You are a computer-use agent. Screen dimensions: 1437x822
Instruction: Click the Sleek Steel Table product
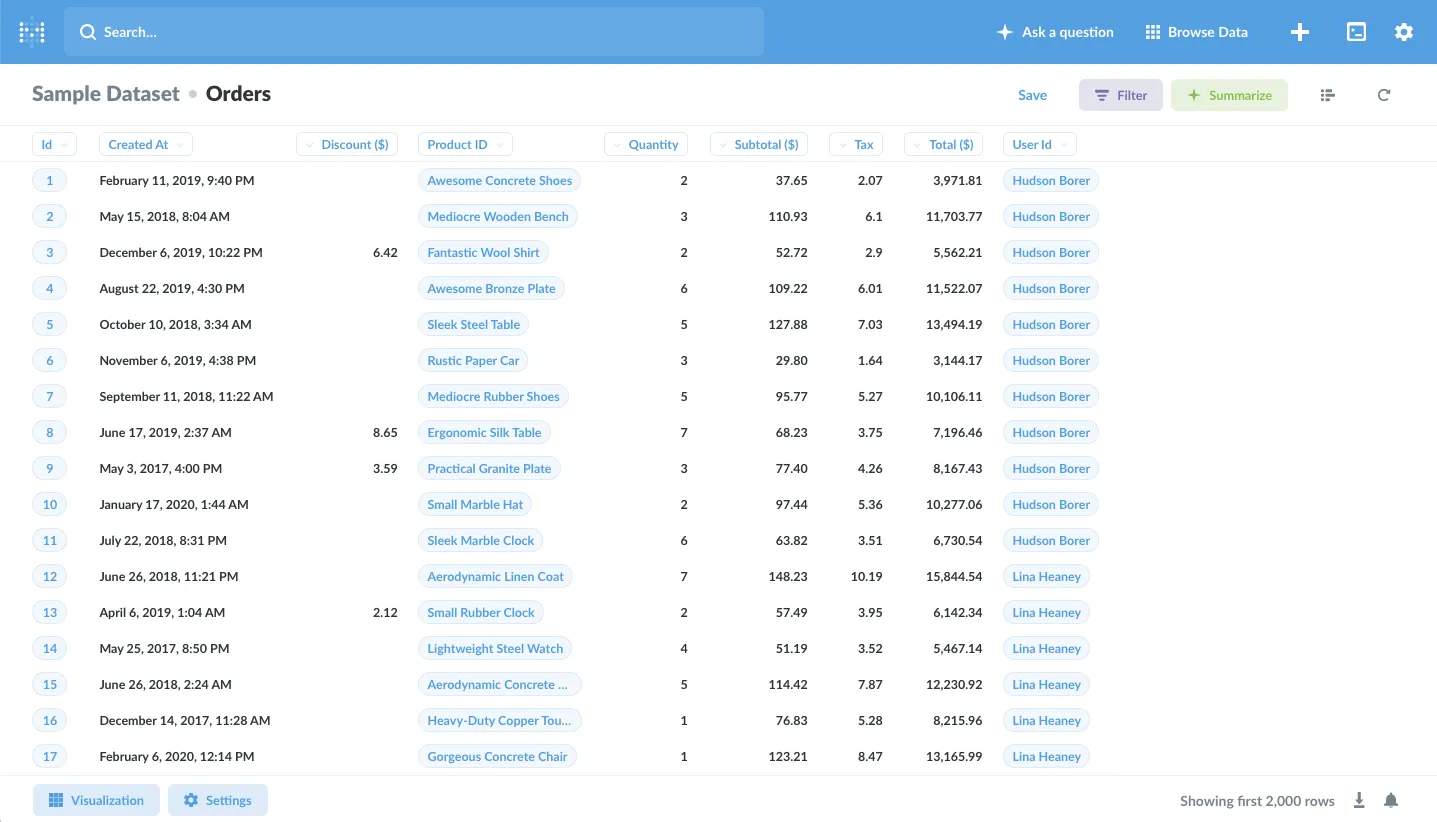point(474,324)
